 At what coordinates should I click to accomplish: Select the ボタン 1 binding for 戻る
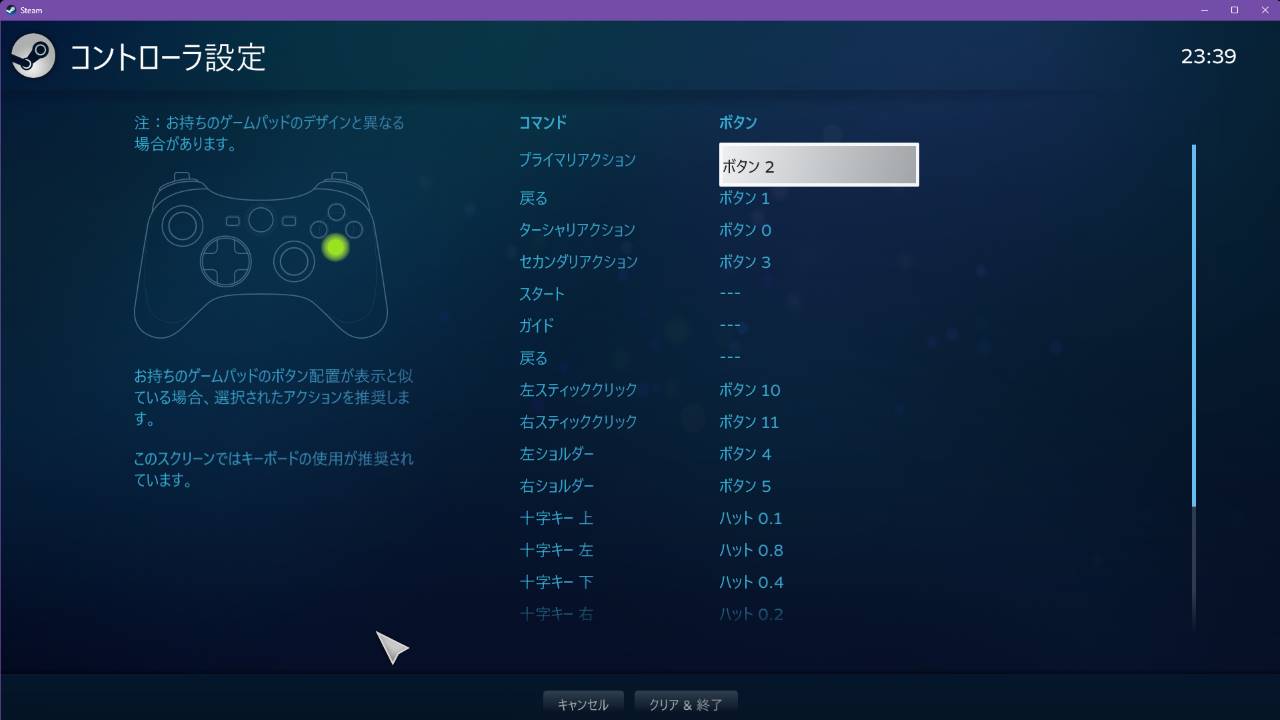click(745, 198)
